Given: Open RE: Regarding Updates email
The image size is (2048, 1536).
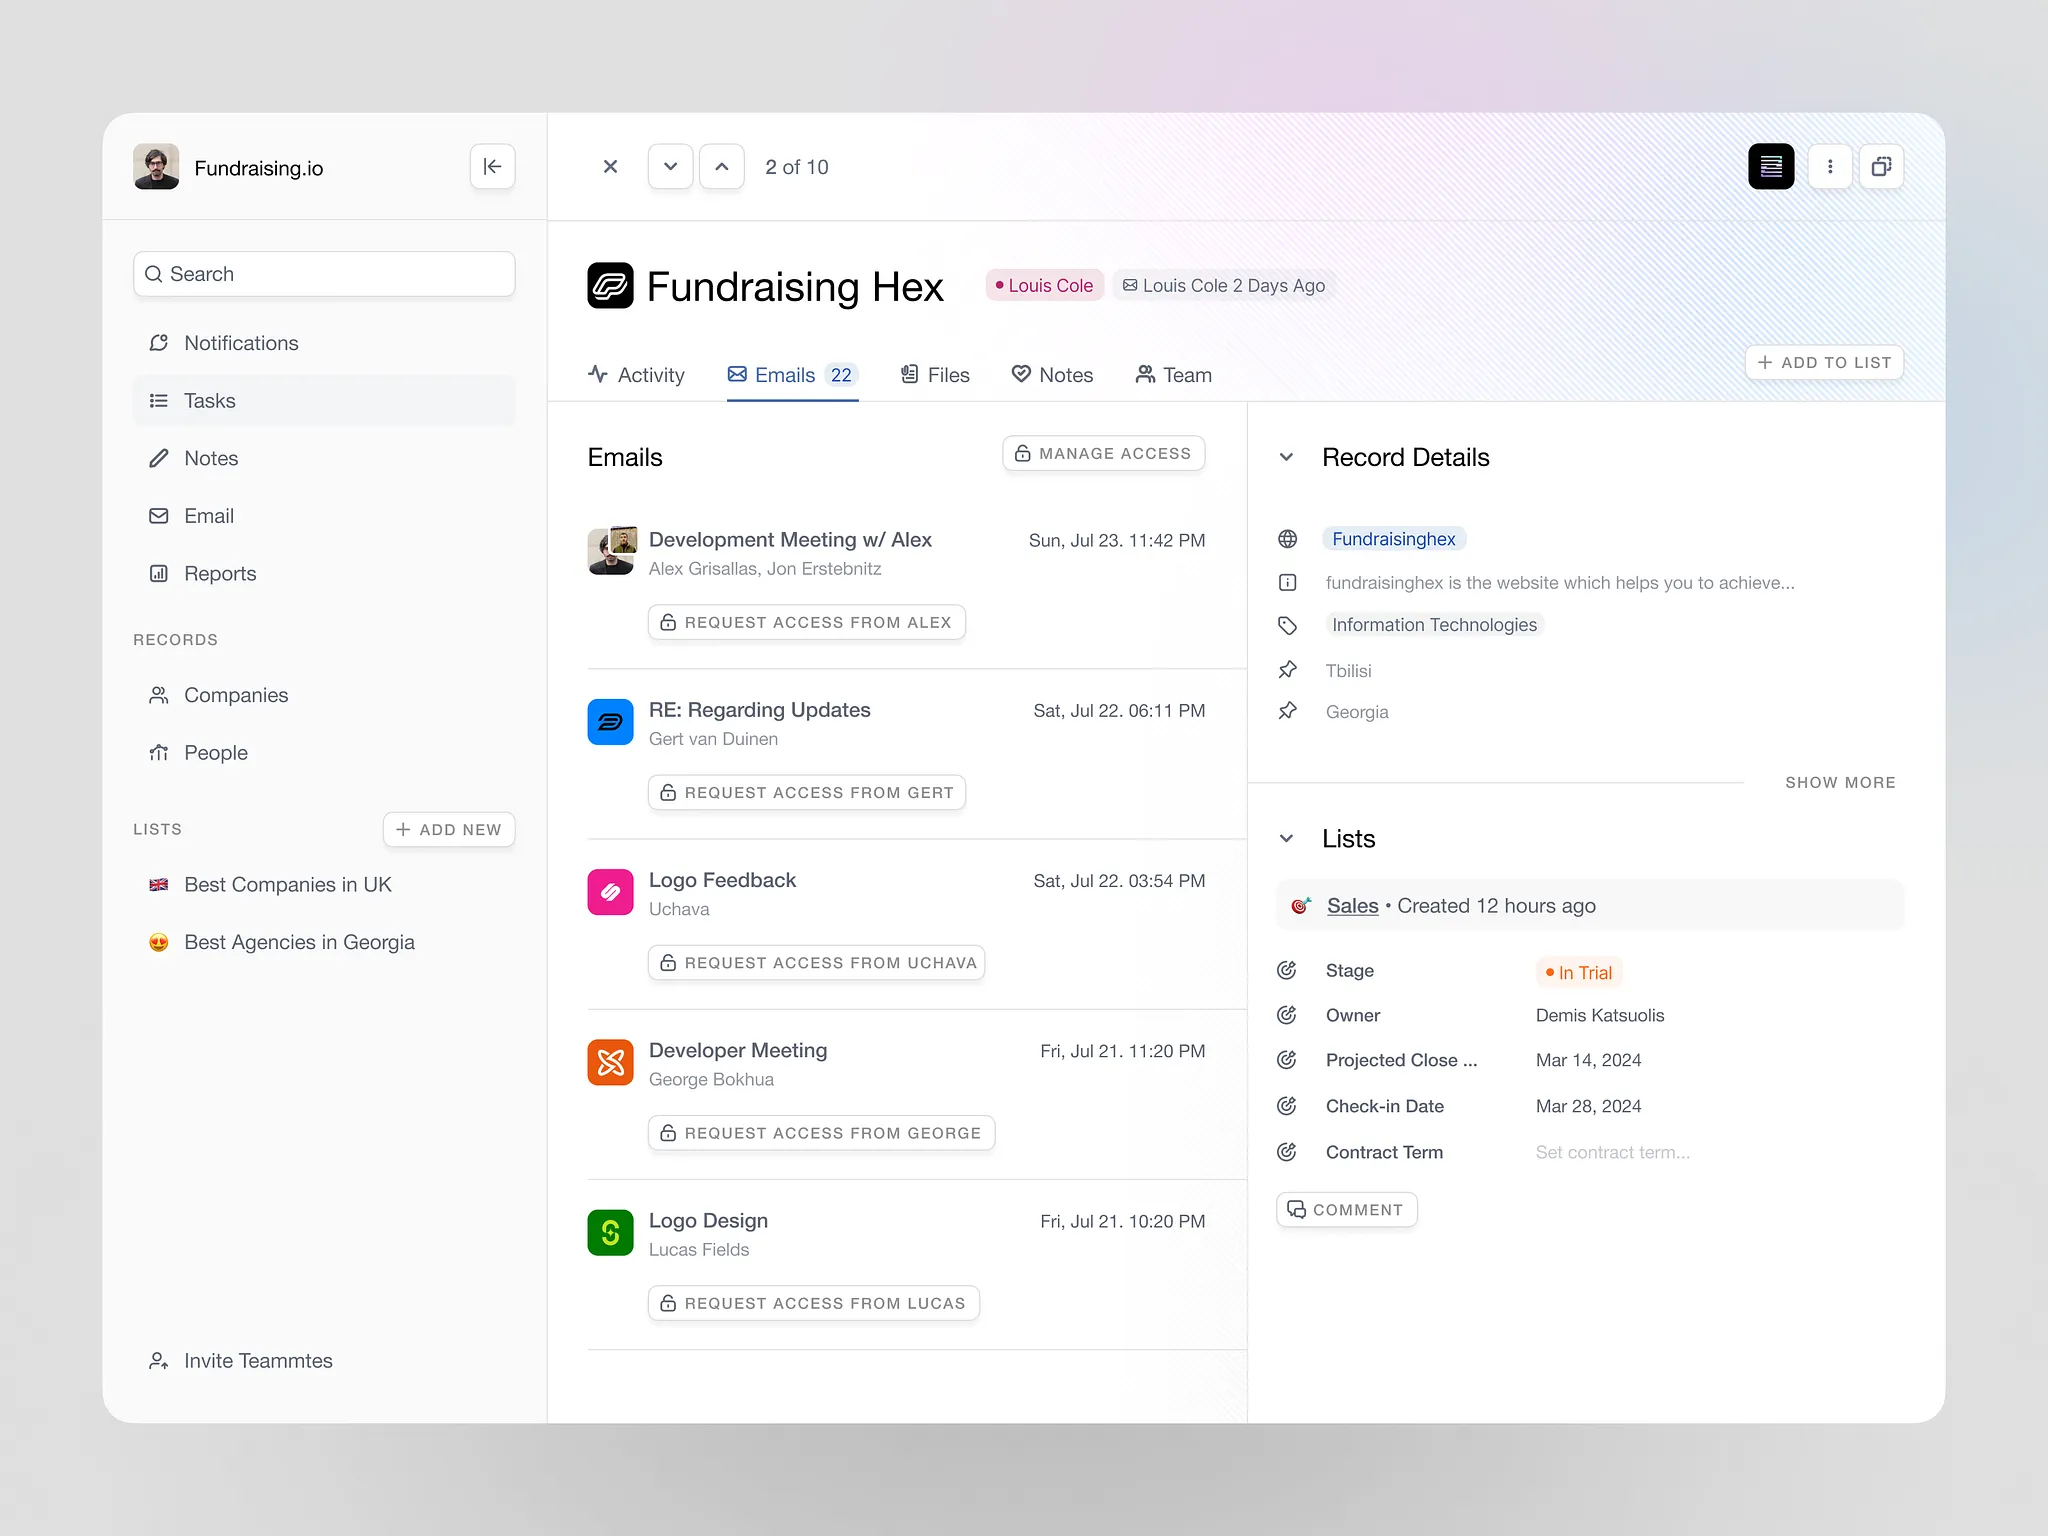Looking at the screenshot, I should [x=759, y=710].
